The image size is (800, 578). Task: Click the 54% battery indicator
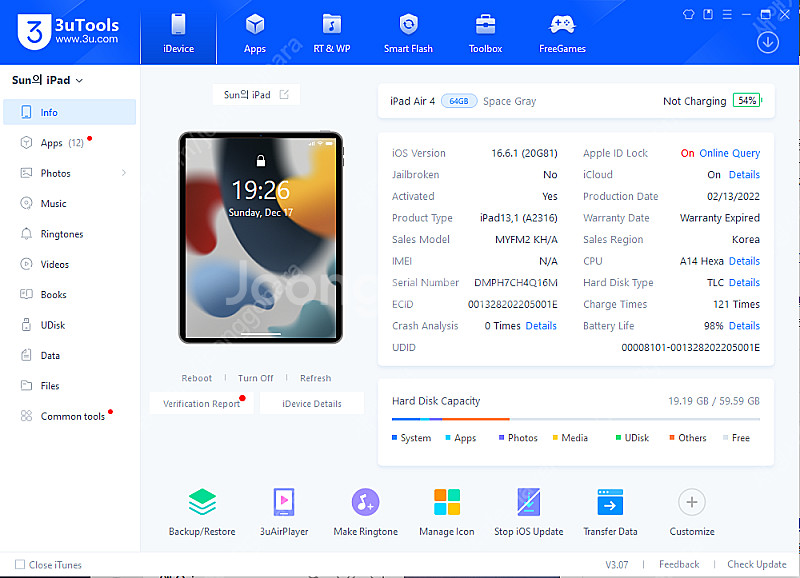point(747,100)
